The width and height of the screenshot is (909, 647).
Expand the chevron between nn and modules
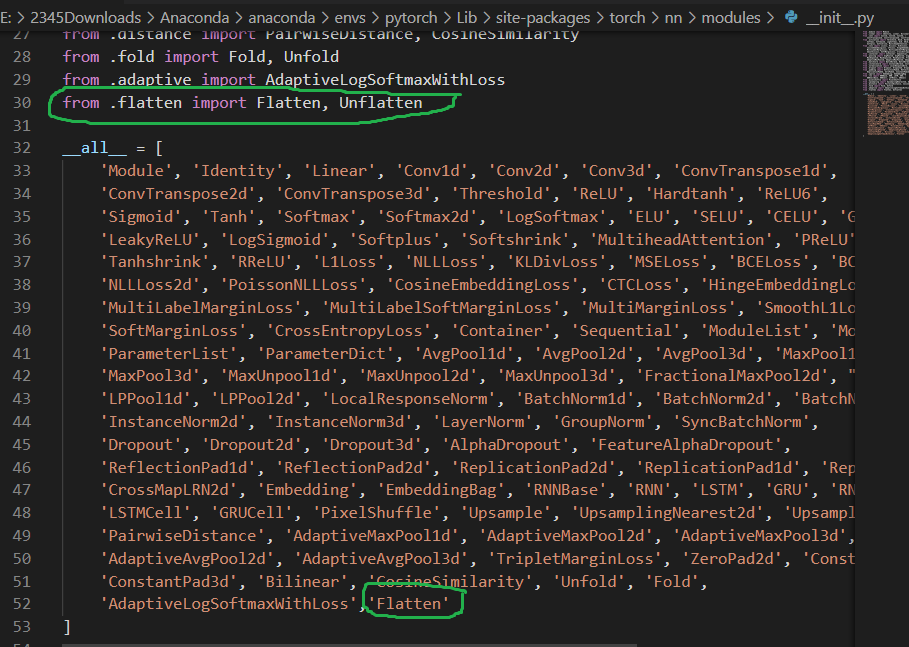693,17
